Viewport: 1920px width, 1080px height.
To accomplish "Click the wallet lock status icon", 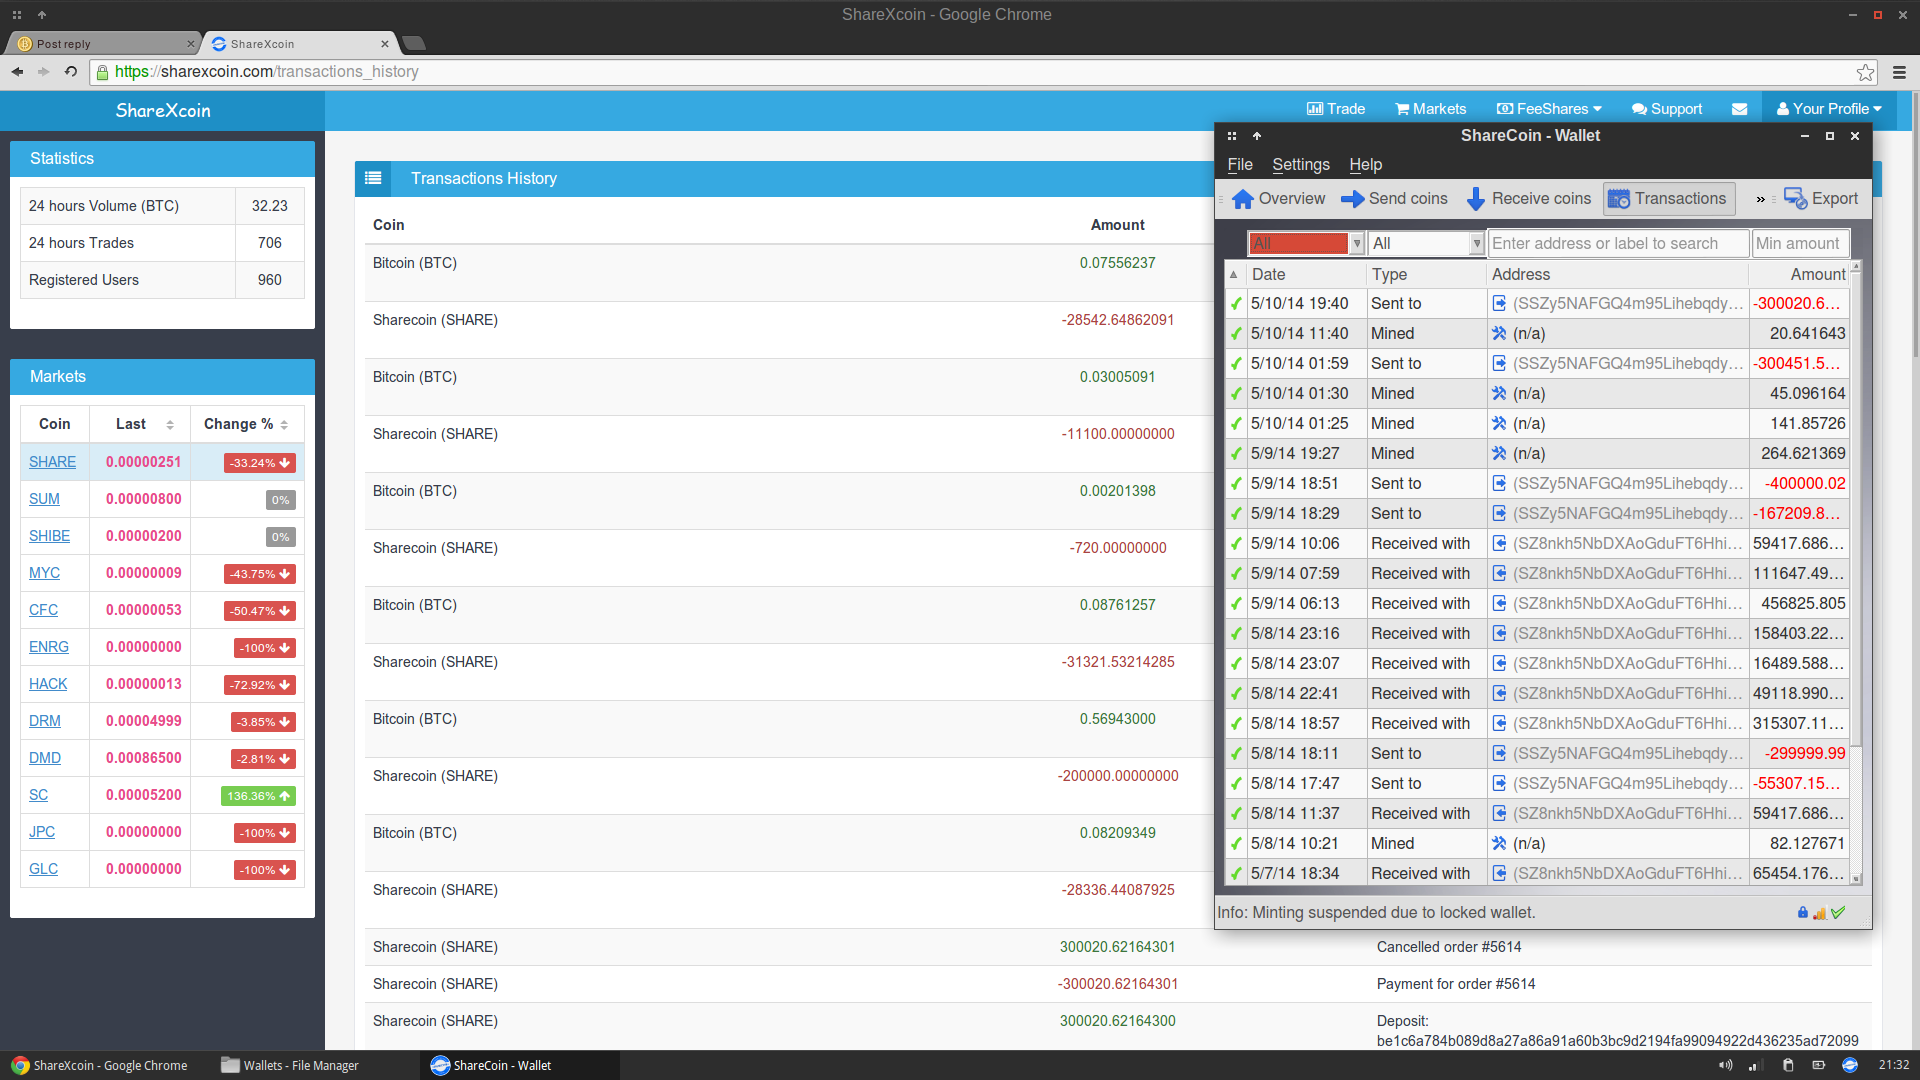I will coord(1802,912).
